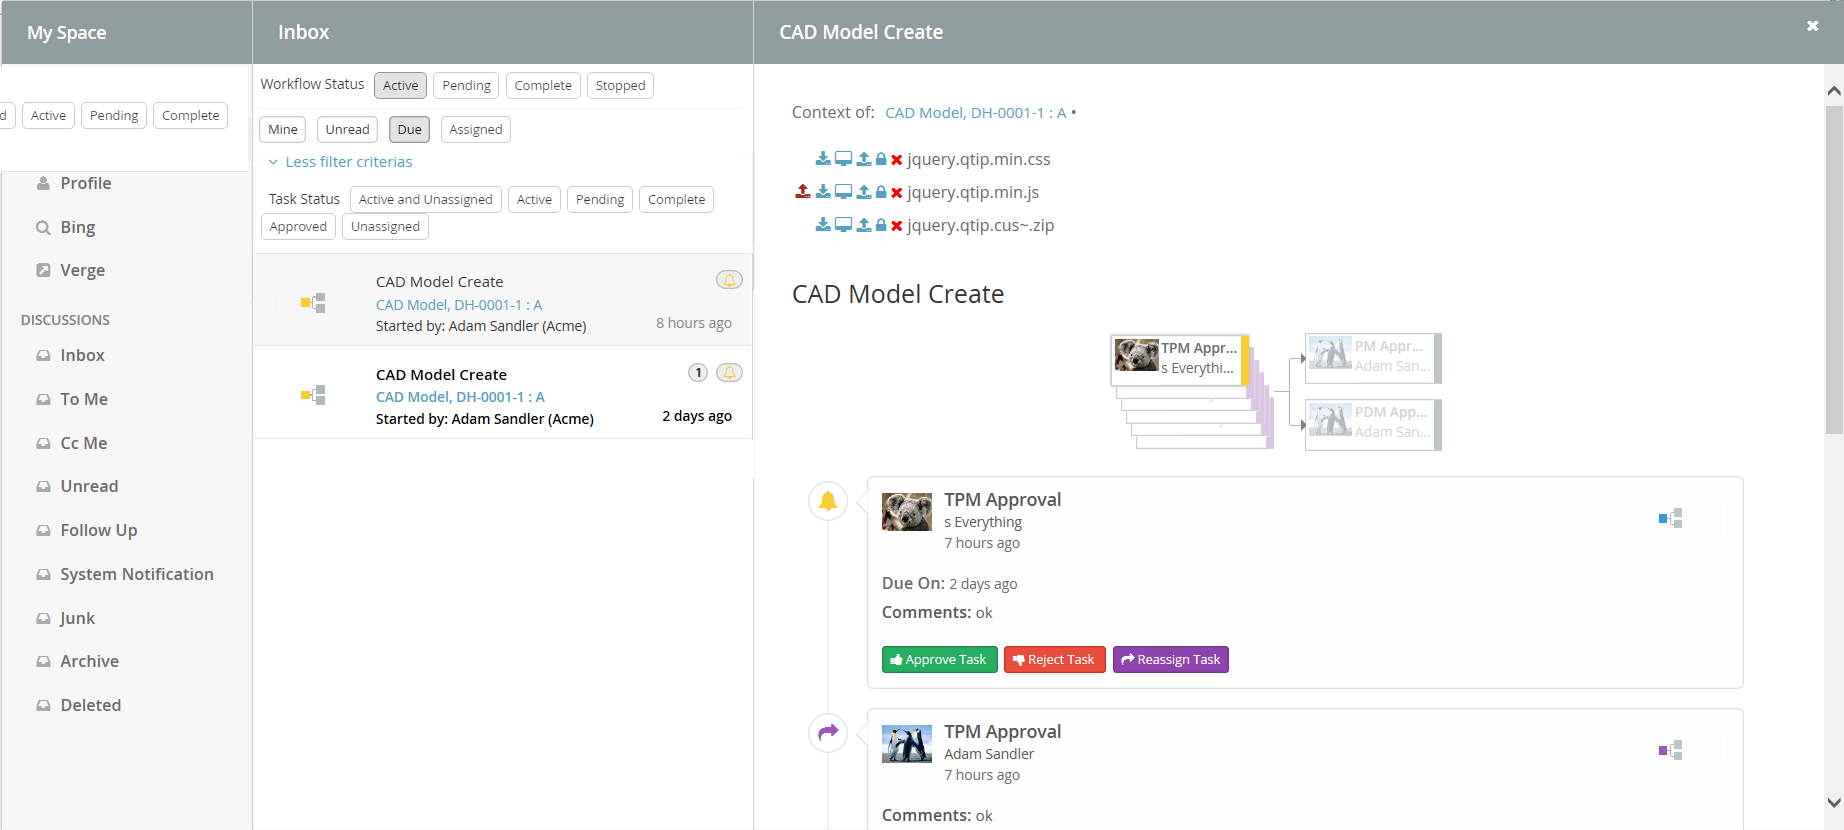Click monitor icon beside jquery.qtip.min.css

tap(843, 159)
